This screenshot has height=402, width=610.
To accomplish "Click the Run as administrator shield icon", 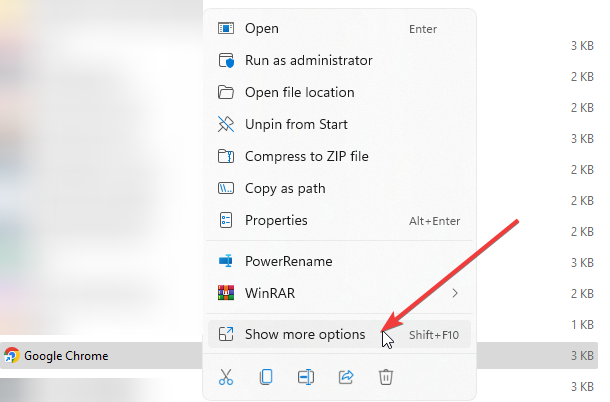I will tap(226, 60).
